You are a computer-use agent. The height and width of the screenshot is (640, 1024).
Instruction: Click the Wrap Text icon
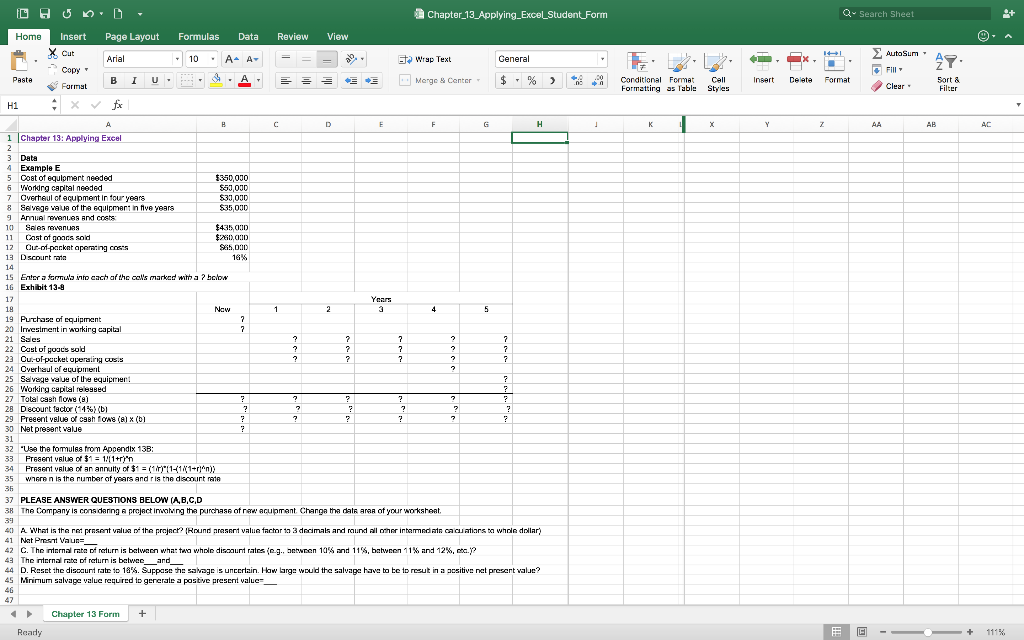404,60
